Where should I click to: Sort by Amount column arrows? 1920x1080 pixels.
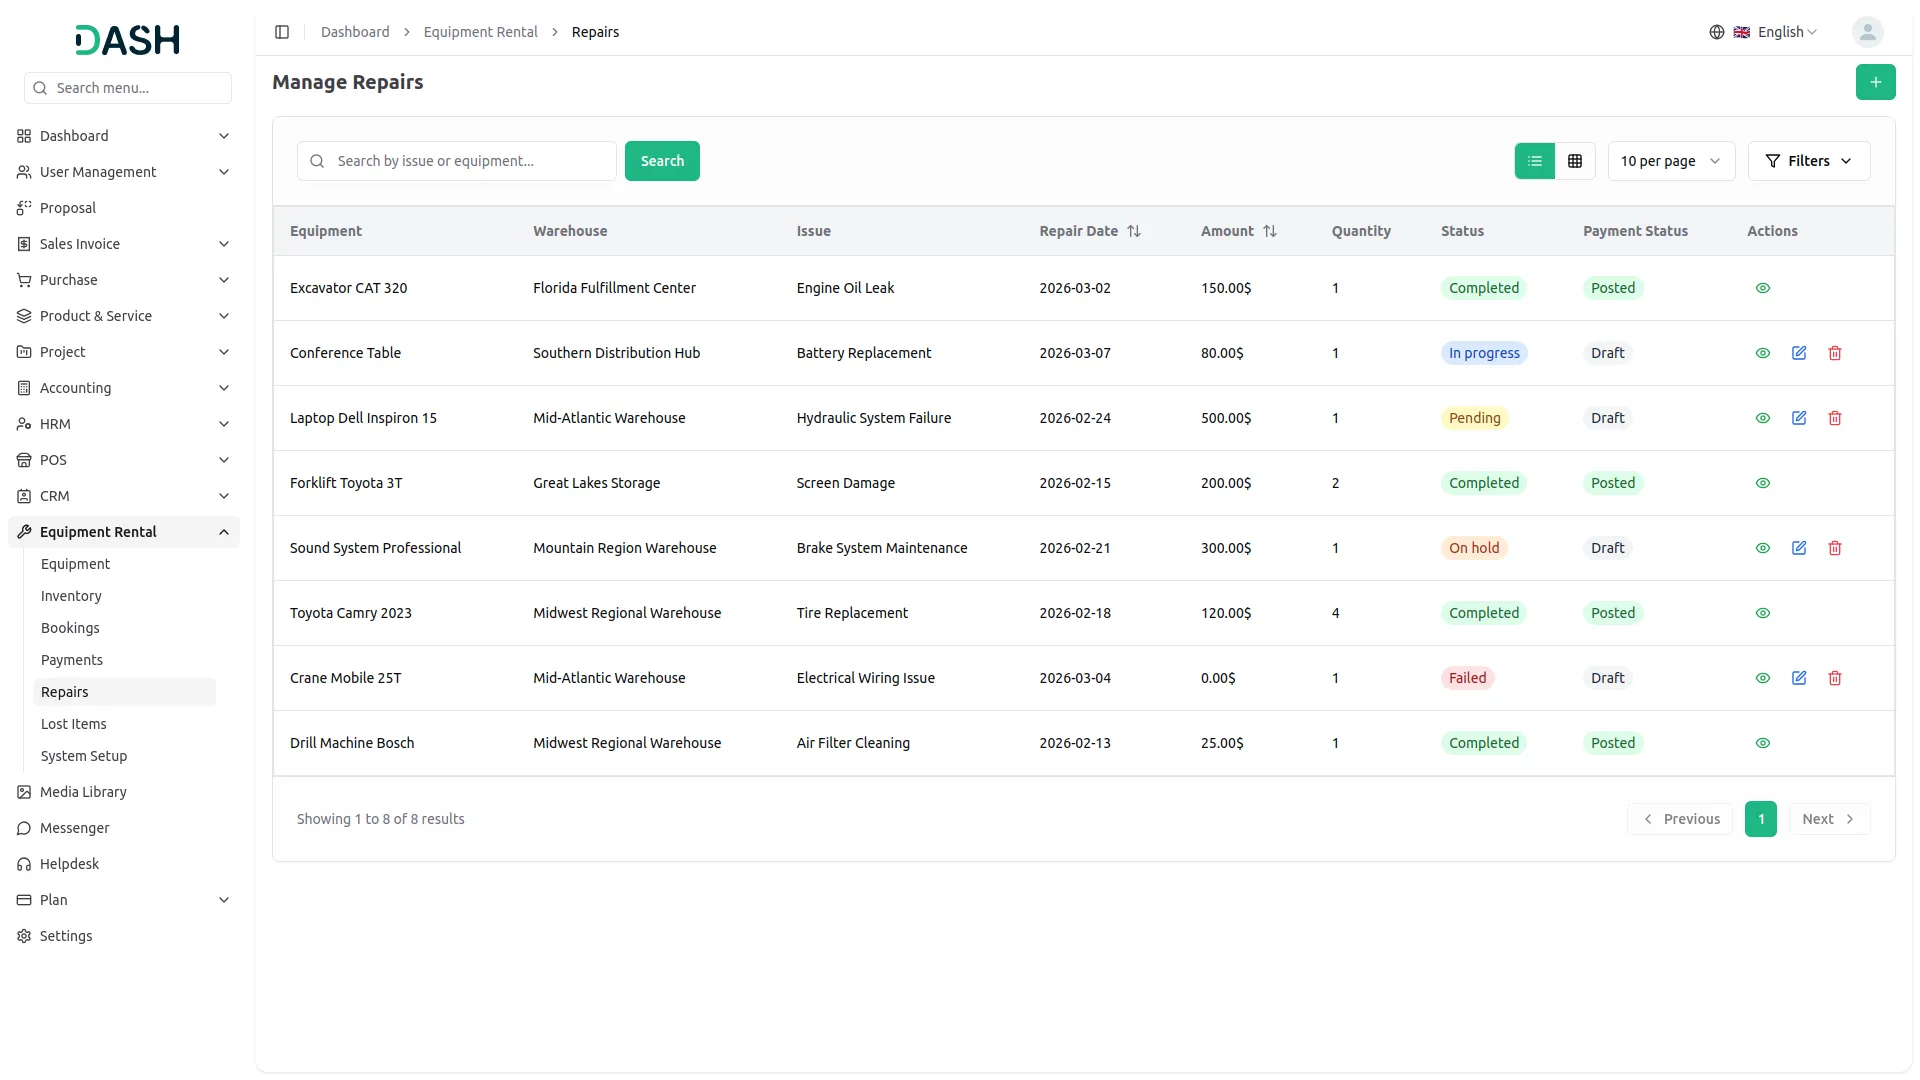tap(1269, 231)
